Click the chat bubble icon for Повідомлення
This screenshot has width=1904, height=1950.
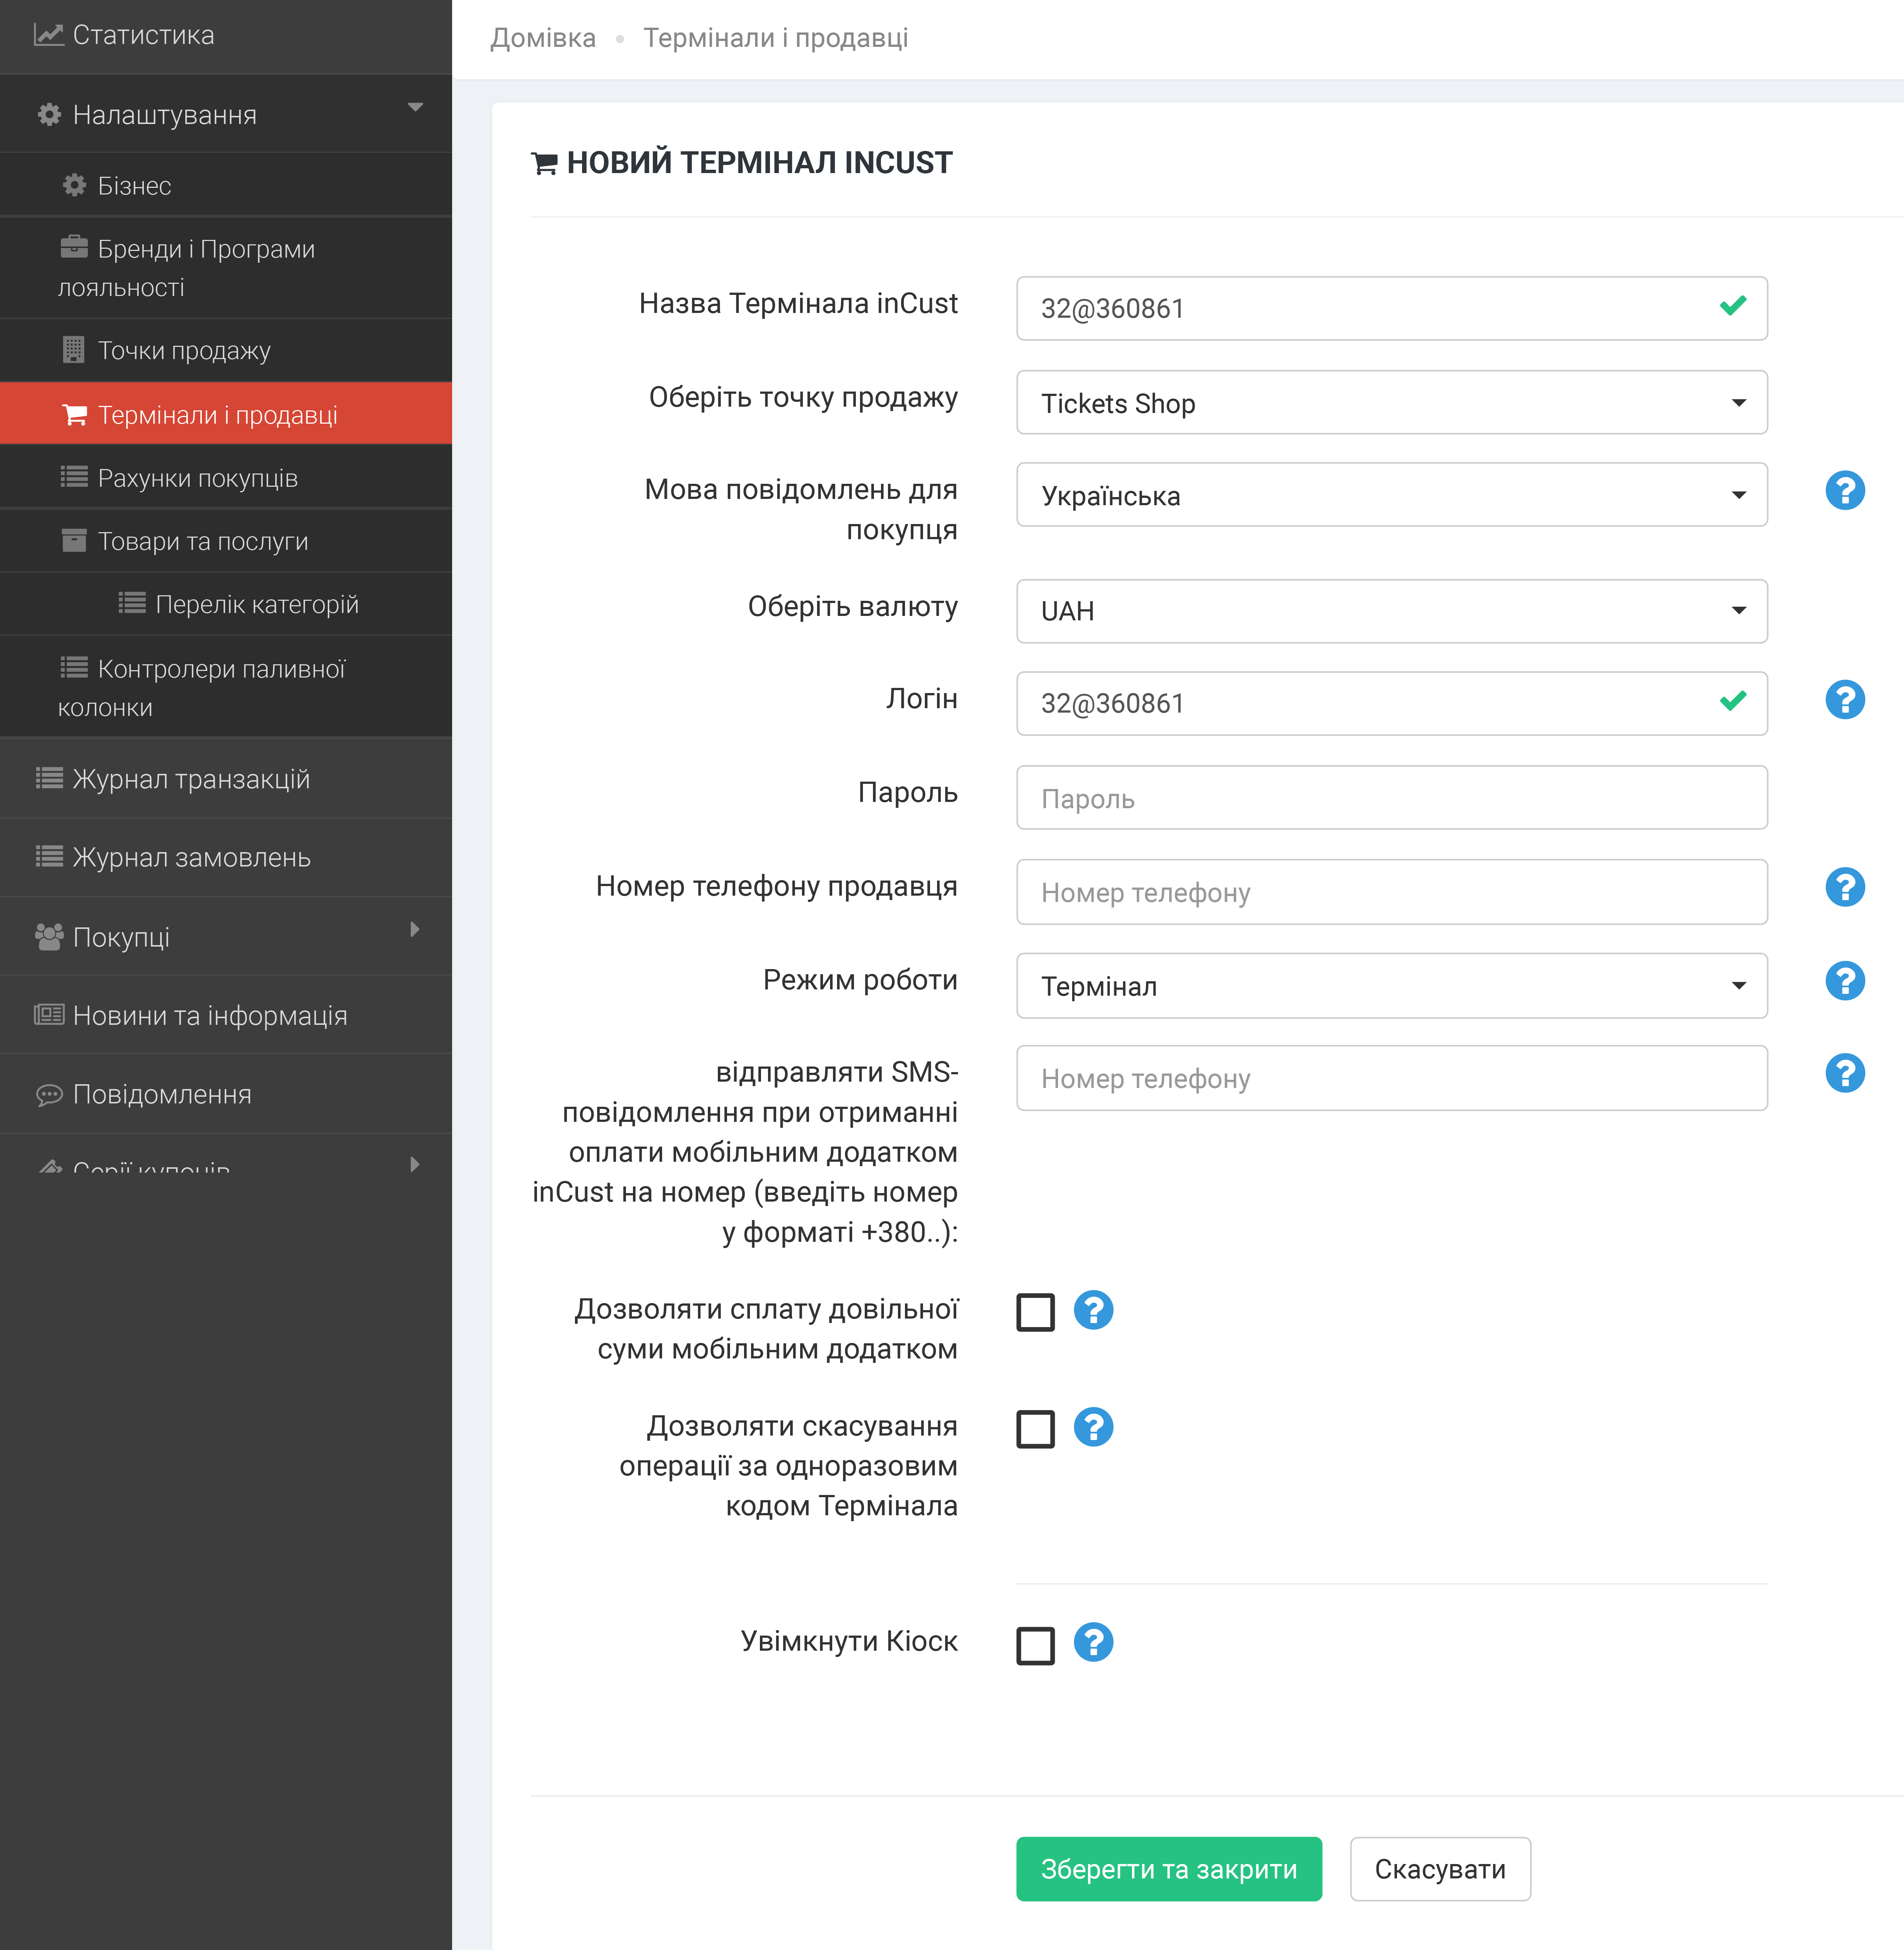click(x=49, y=1095)
